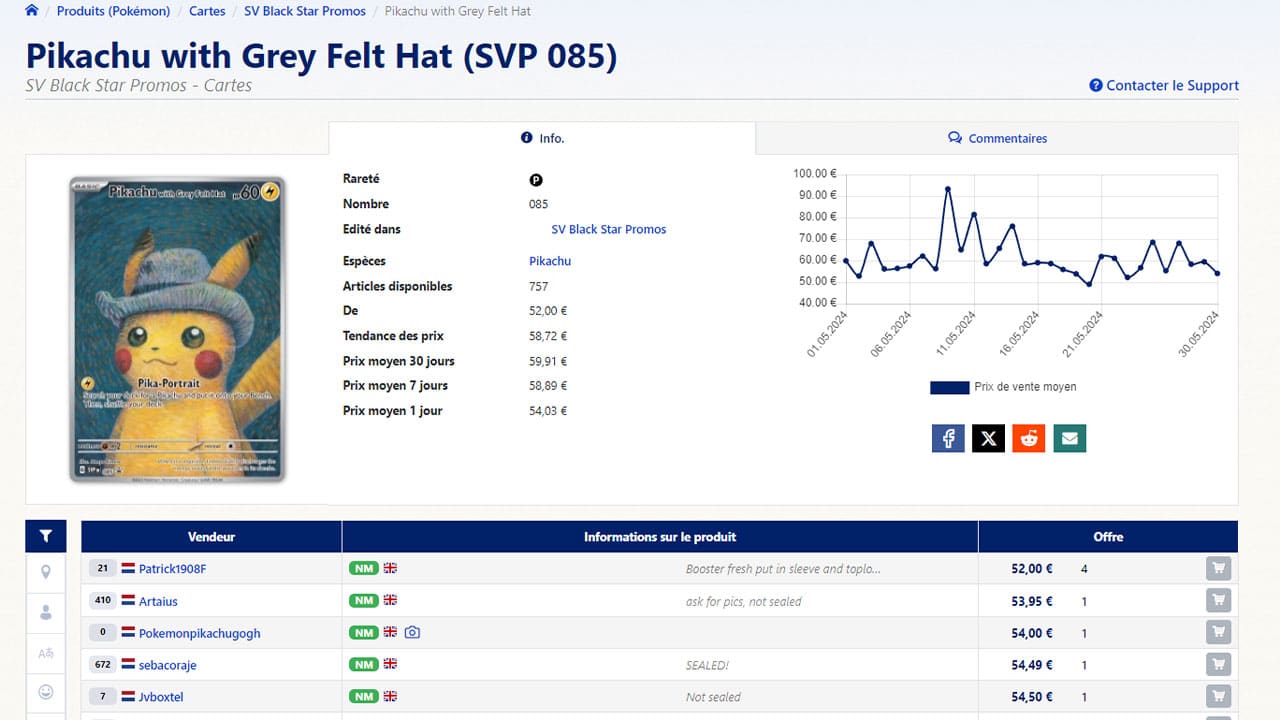This screenshot has width=1280, height=720.
Task: Open seller Pokemonpikachugogh profile
Action: 199,633
